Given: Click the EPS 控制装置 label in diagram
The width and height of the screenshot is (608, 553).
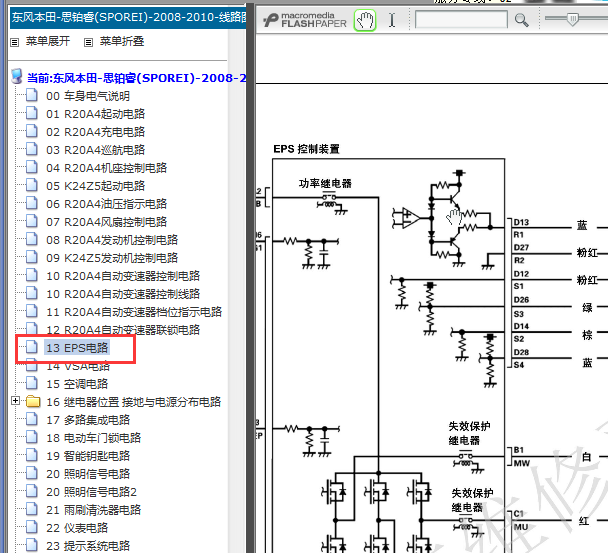Looking at the screenshot, I should pos(306,149).
